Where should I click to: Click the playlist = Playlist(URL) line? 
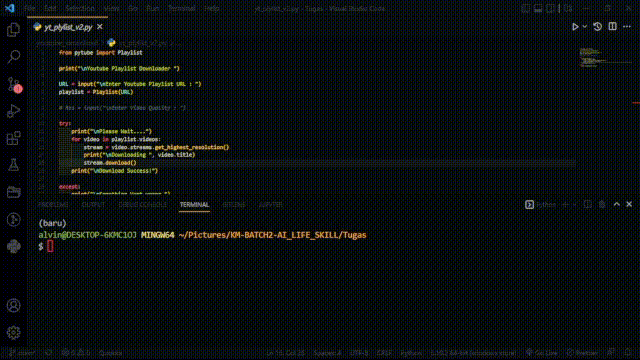click(96, 92)
